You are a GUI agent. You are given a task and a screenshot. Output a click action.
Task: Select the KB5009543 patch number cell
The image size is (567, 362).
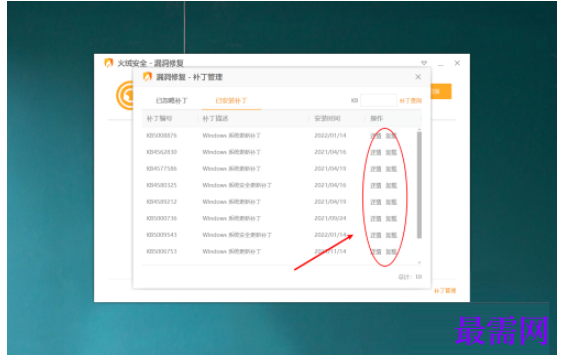(161, 235)
